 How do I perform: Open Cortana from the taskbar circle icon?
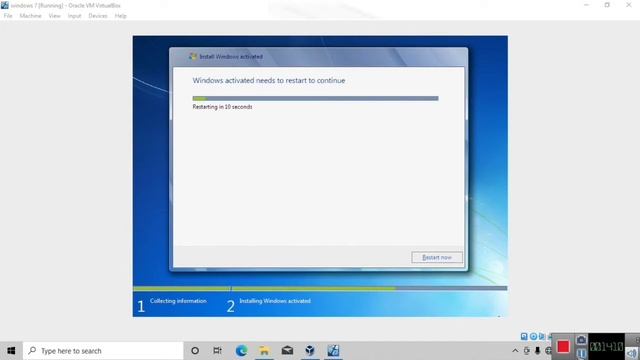pyautogui.click(x=195, y=351)
